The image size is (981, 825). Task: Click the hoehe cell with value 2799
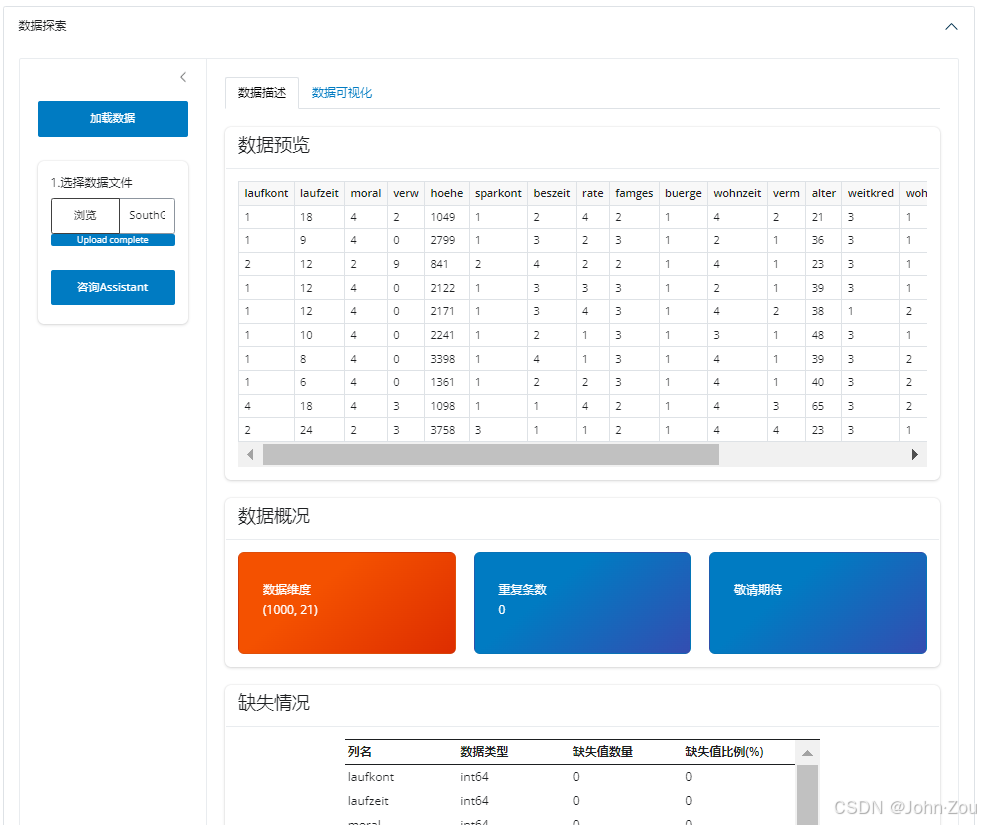[447, 240]
